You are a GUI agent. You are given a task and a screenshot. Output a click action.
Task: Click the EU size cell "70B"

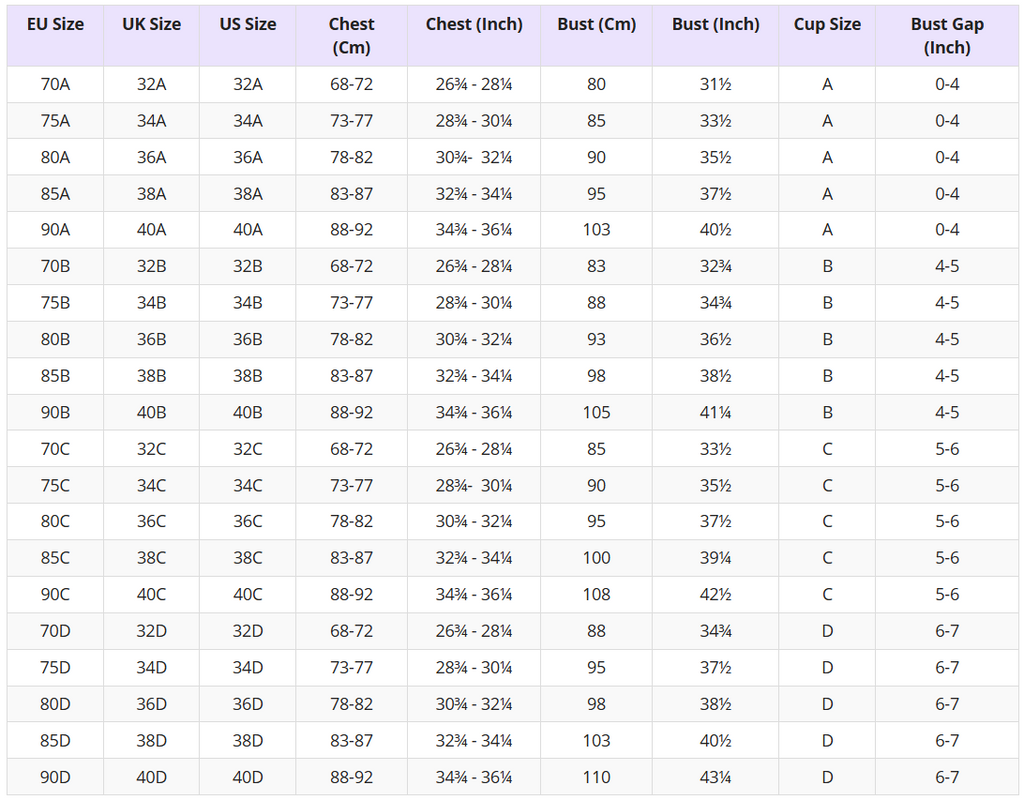(x=56, y=266)
